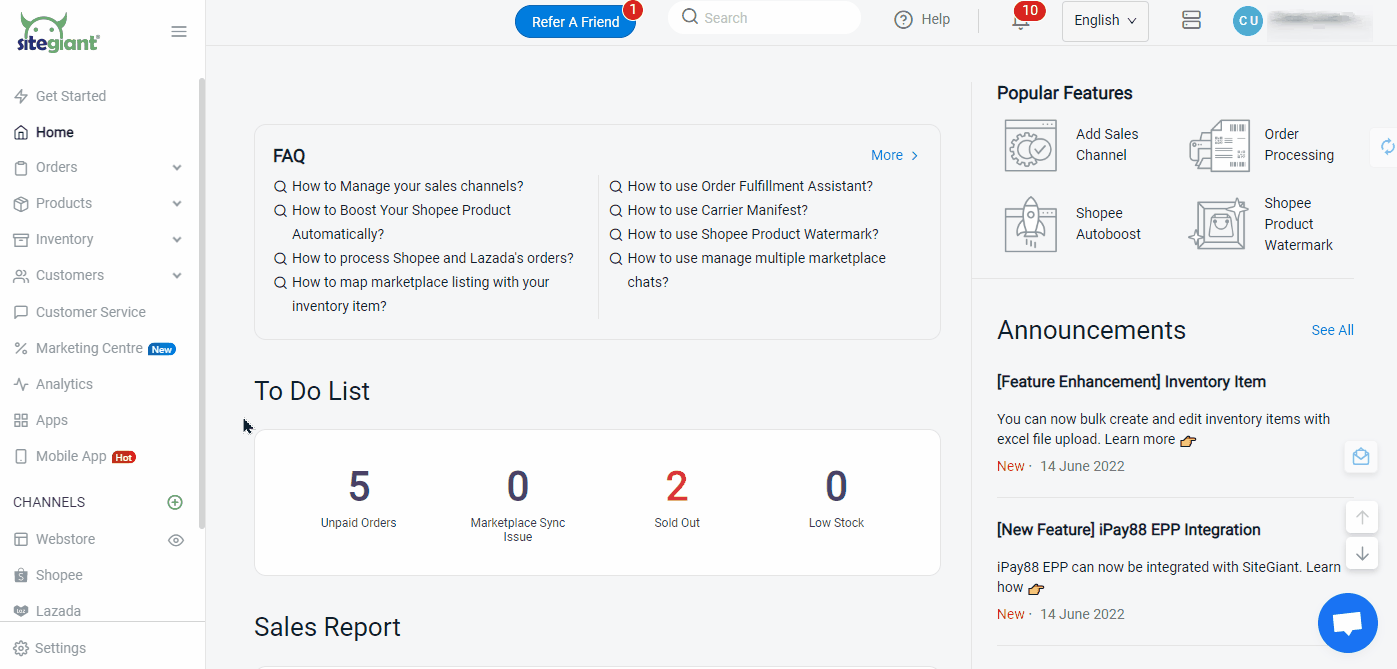Click the Sold Out count 2
Screen dimensions: 1397x669
pos(677,487)
